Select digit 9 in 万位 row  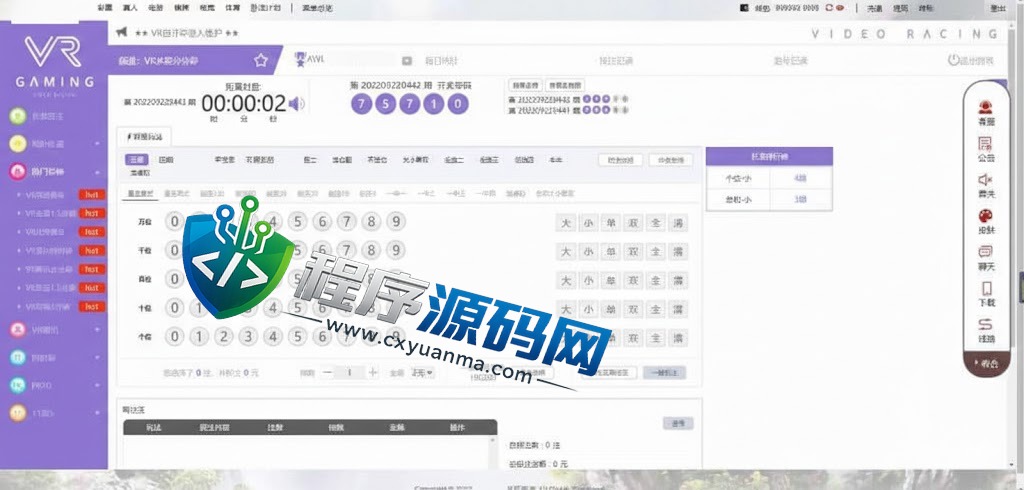(x=396, y=221)
